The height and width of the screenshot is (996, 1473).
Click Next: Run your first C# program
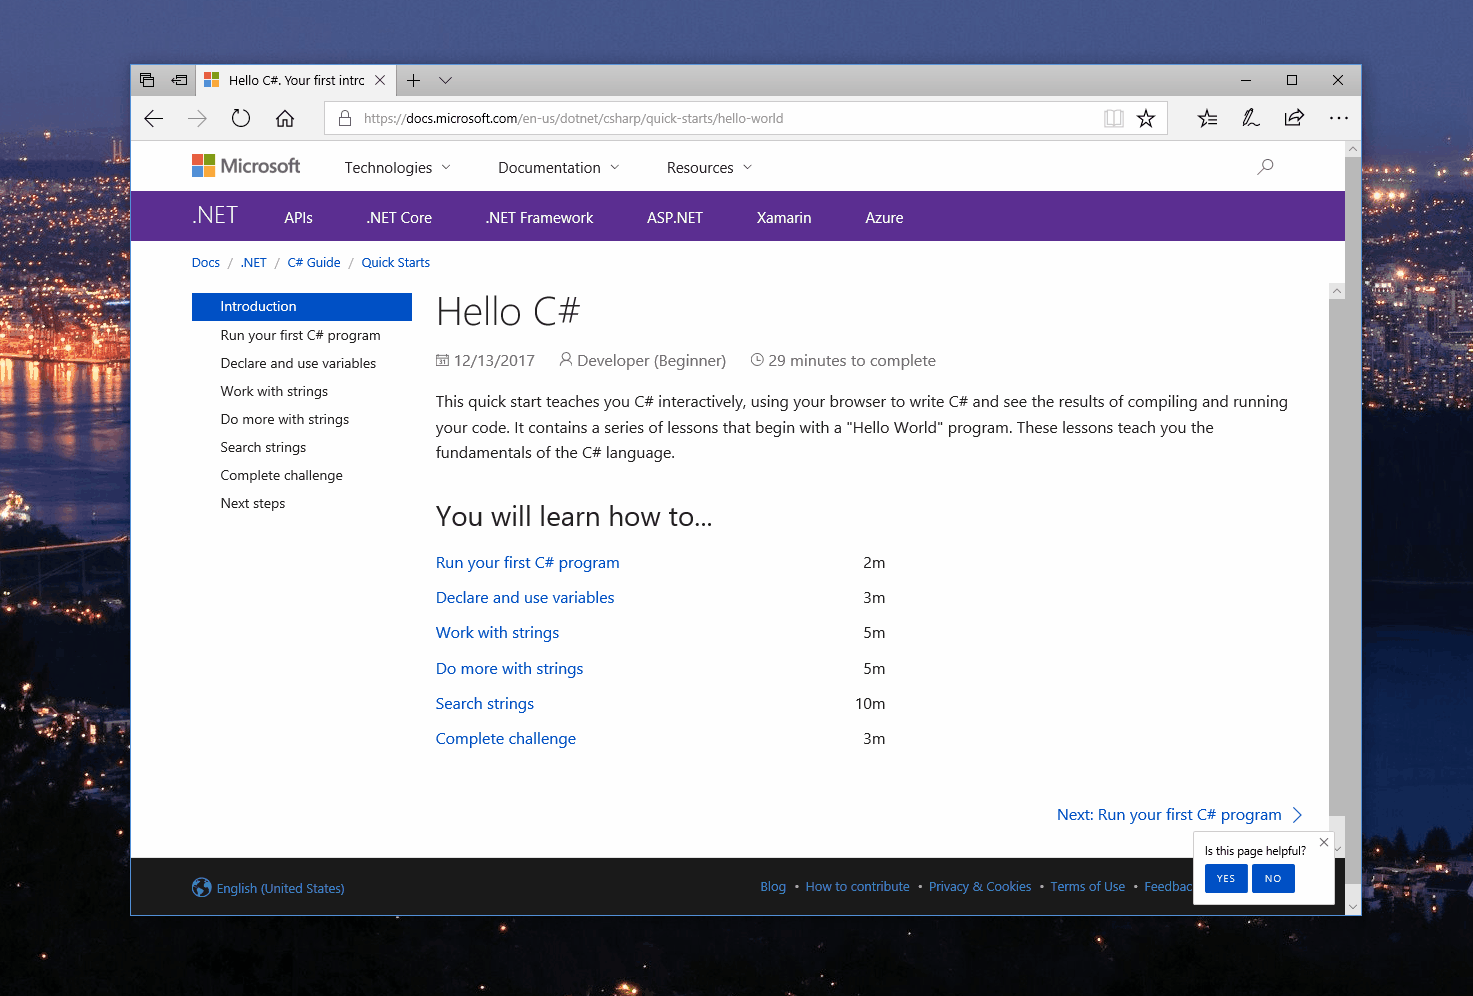tap(1179, 815)
